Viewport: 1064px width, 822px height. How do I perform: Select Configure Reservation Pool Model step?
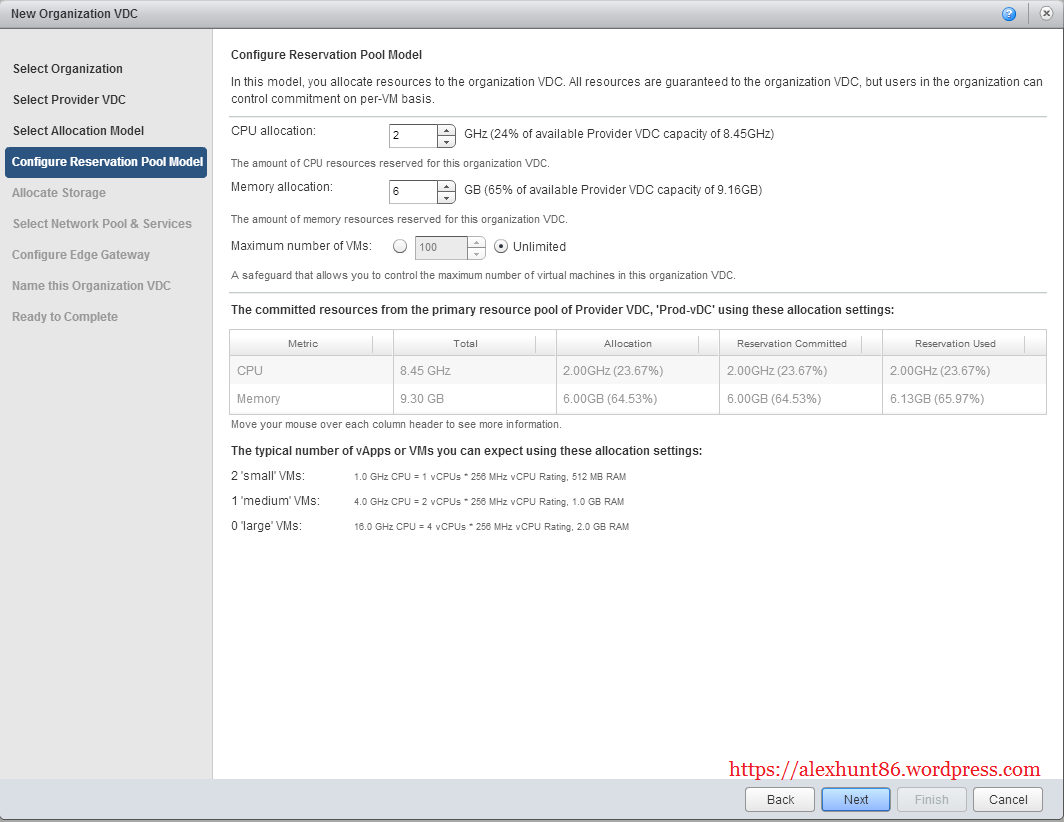[x=106, y=162]
